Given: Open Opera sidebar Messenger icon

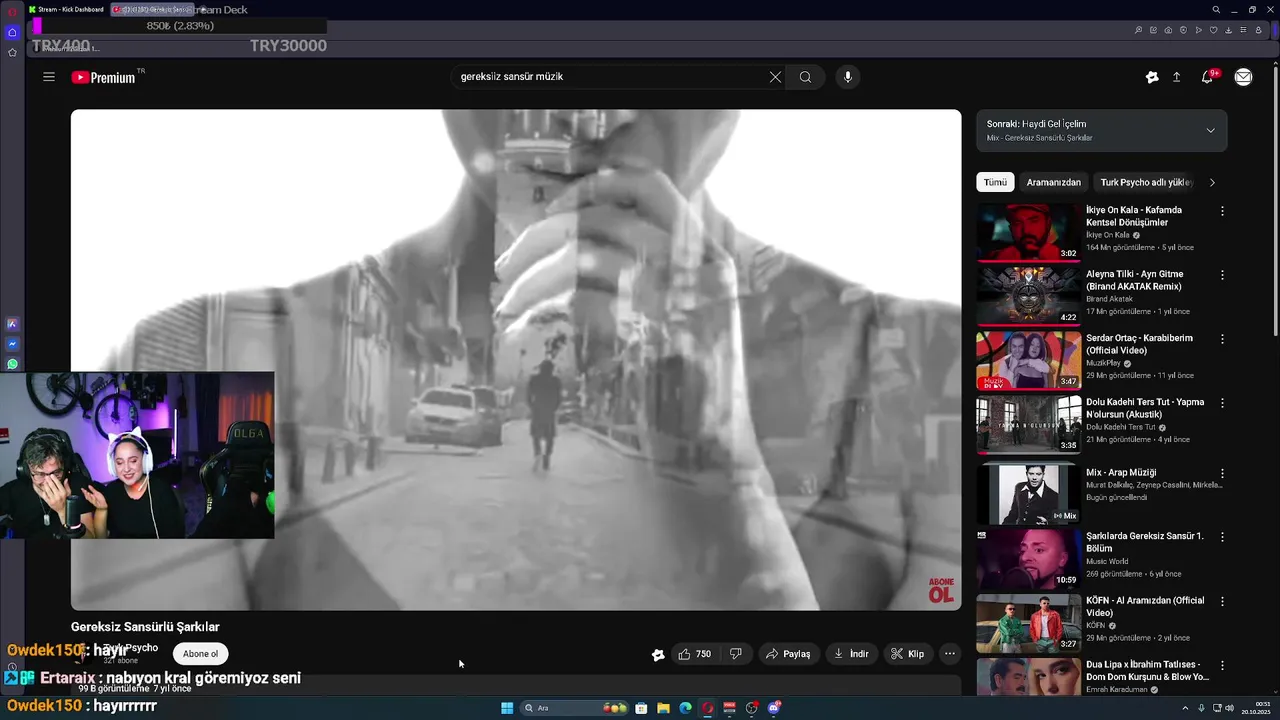Looking at the screenshot, I should [12, 344].
